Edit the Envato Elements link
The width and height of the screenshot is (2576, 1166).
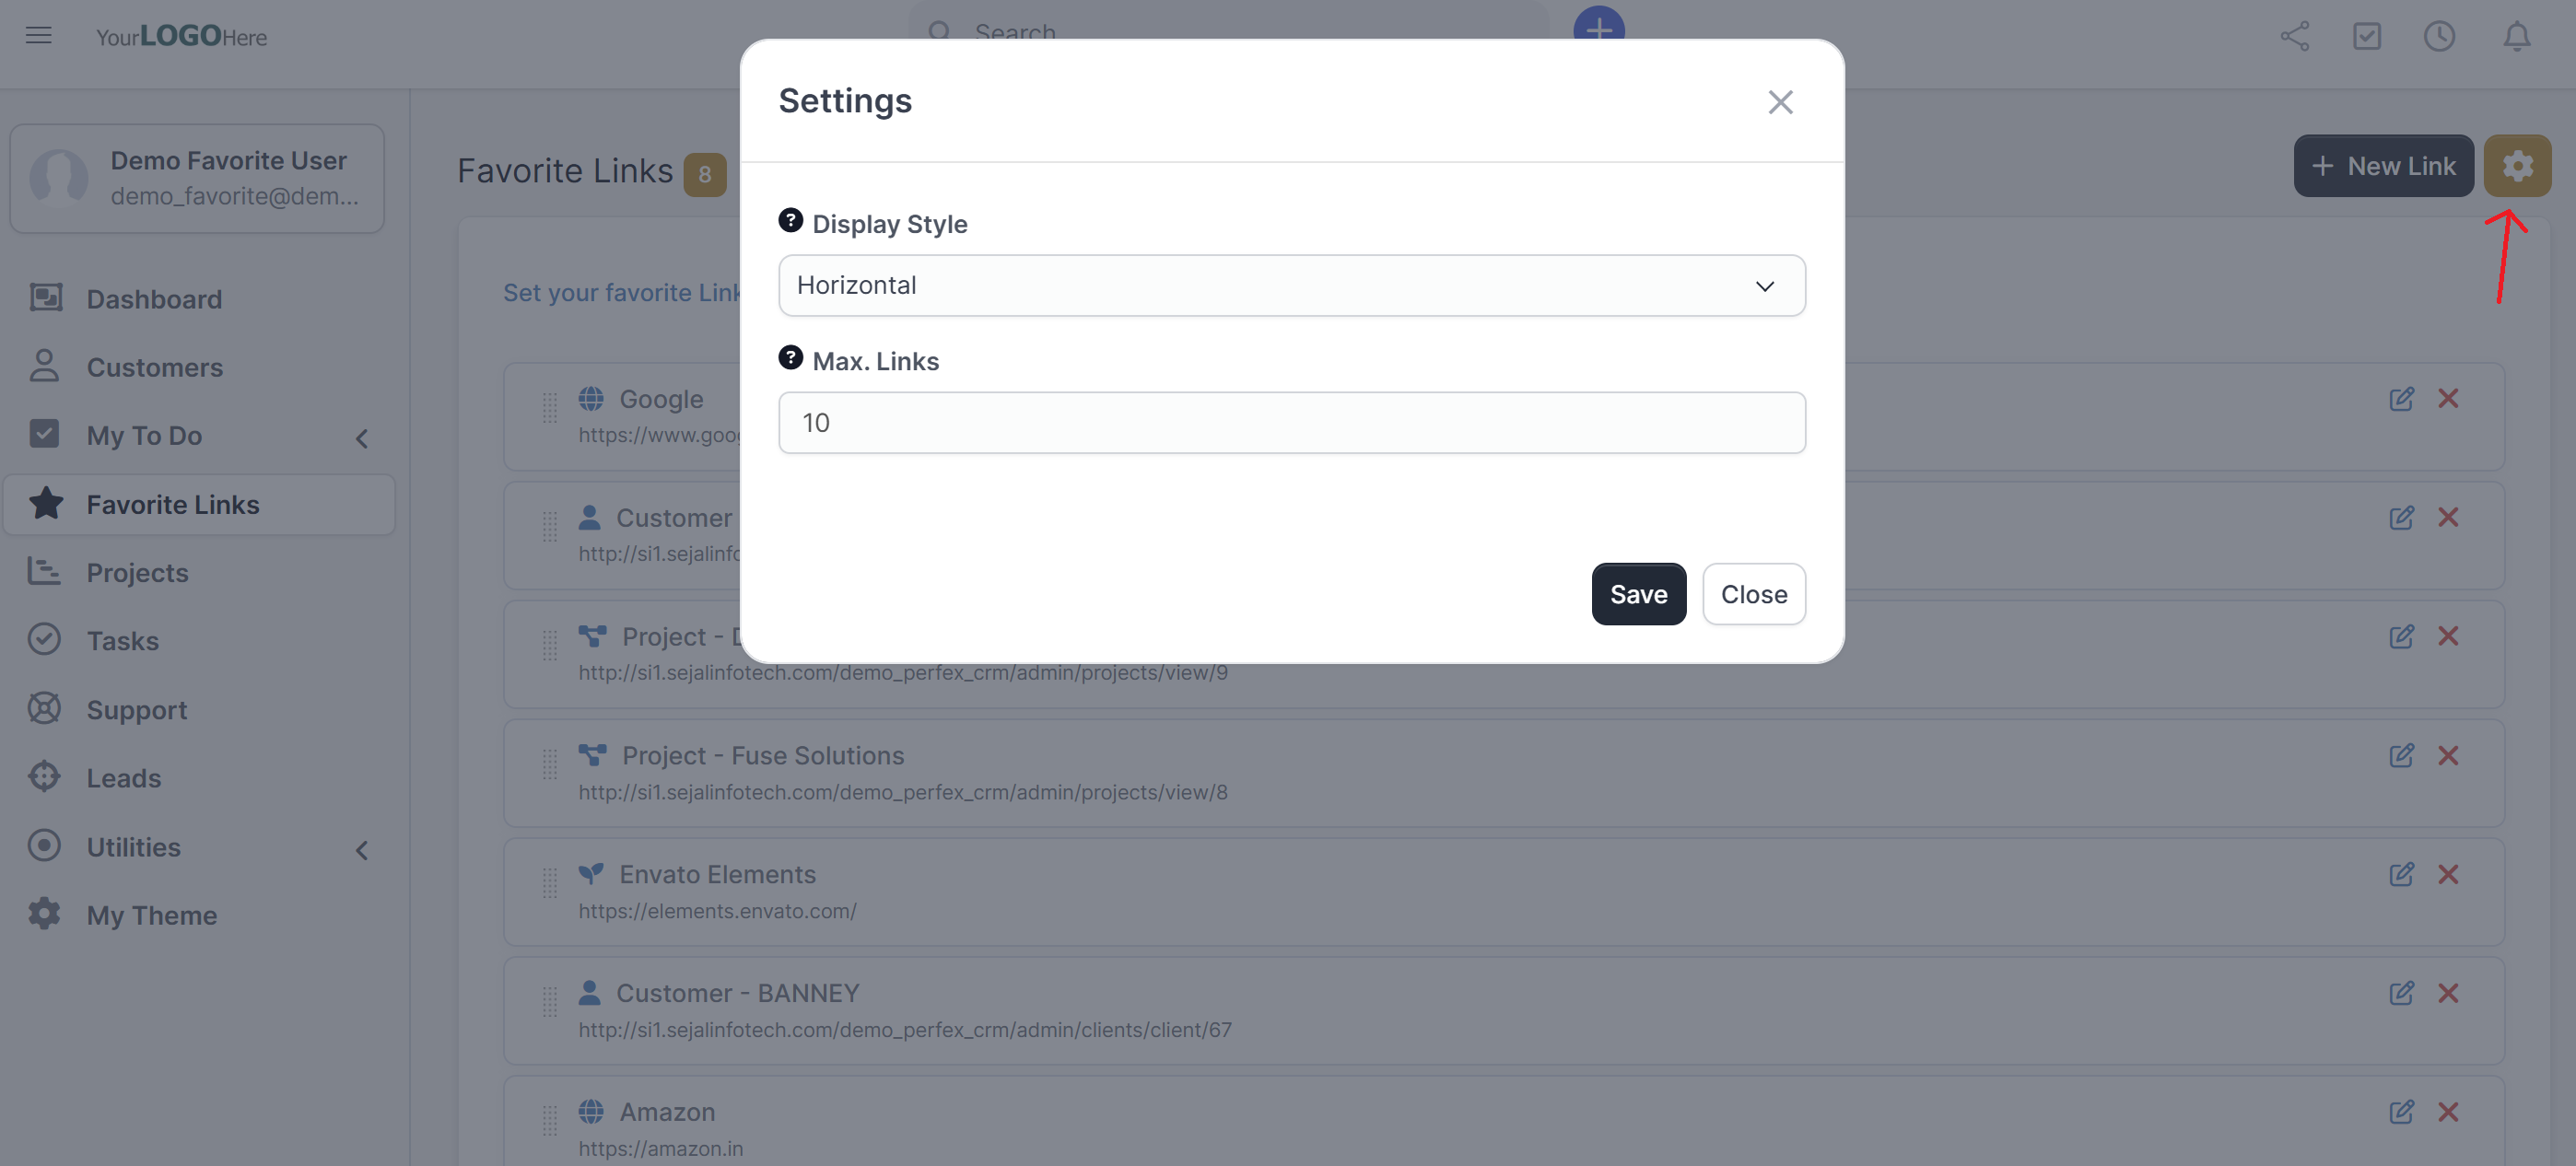click(2400, 874)
